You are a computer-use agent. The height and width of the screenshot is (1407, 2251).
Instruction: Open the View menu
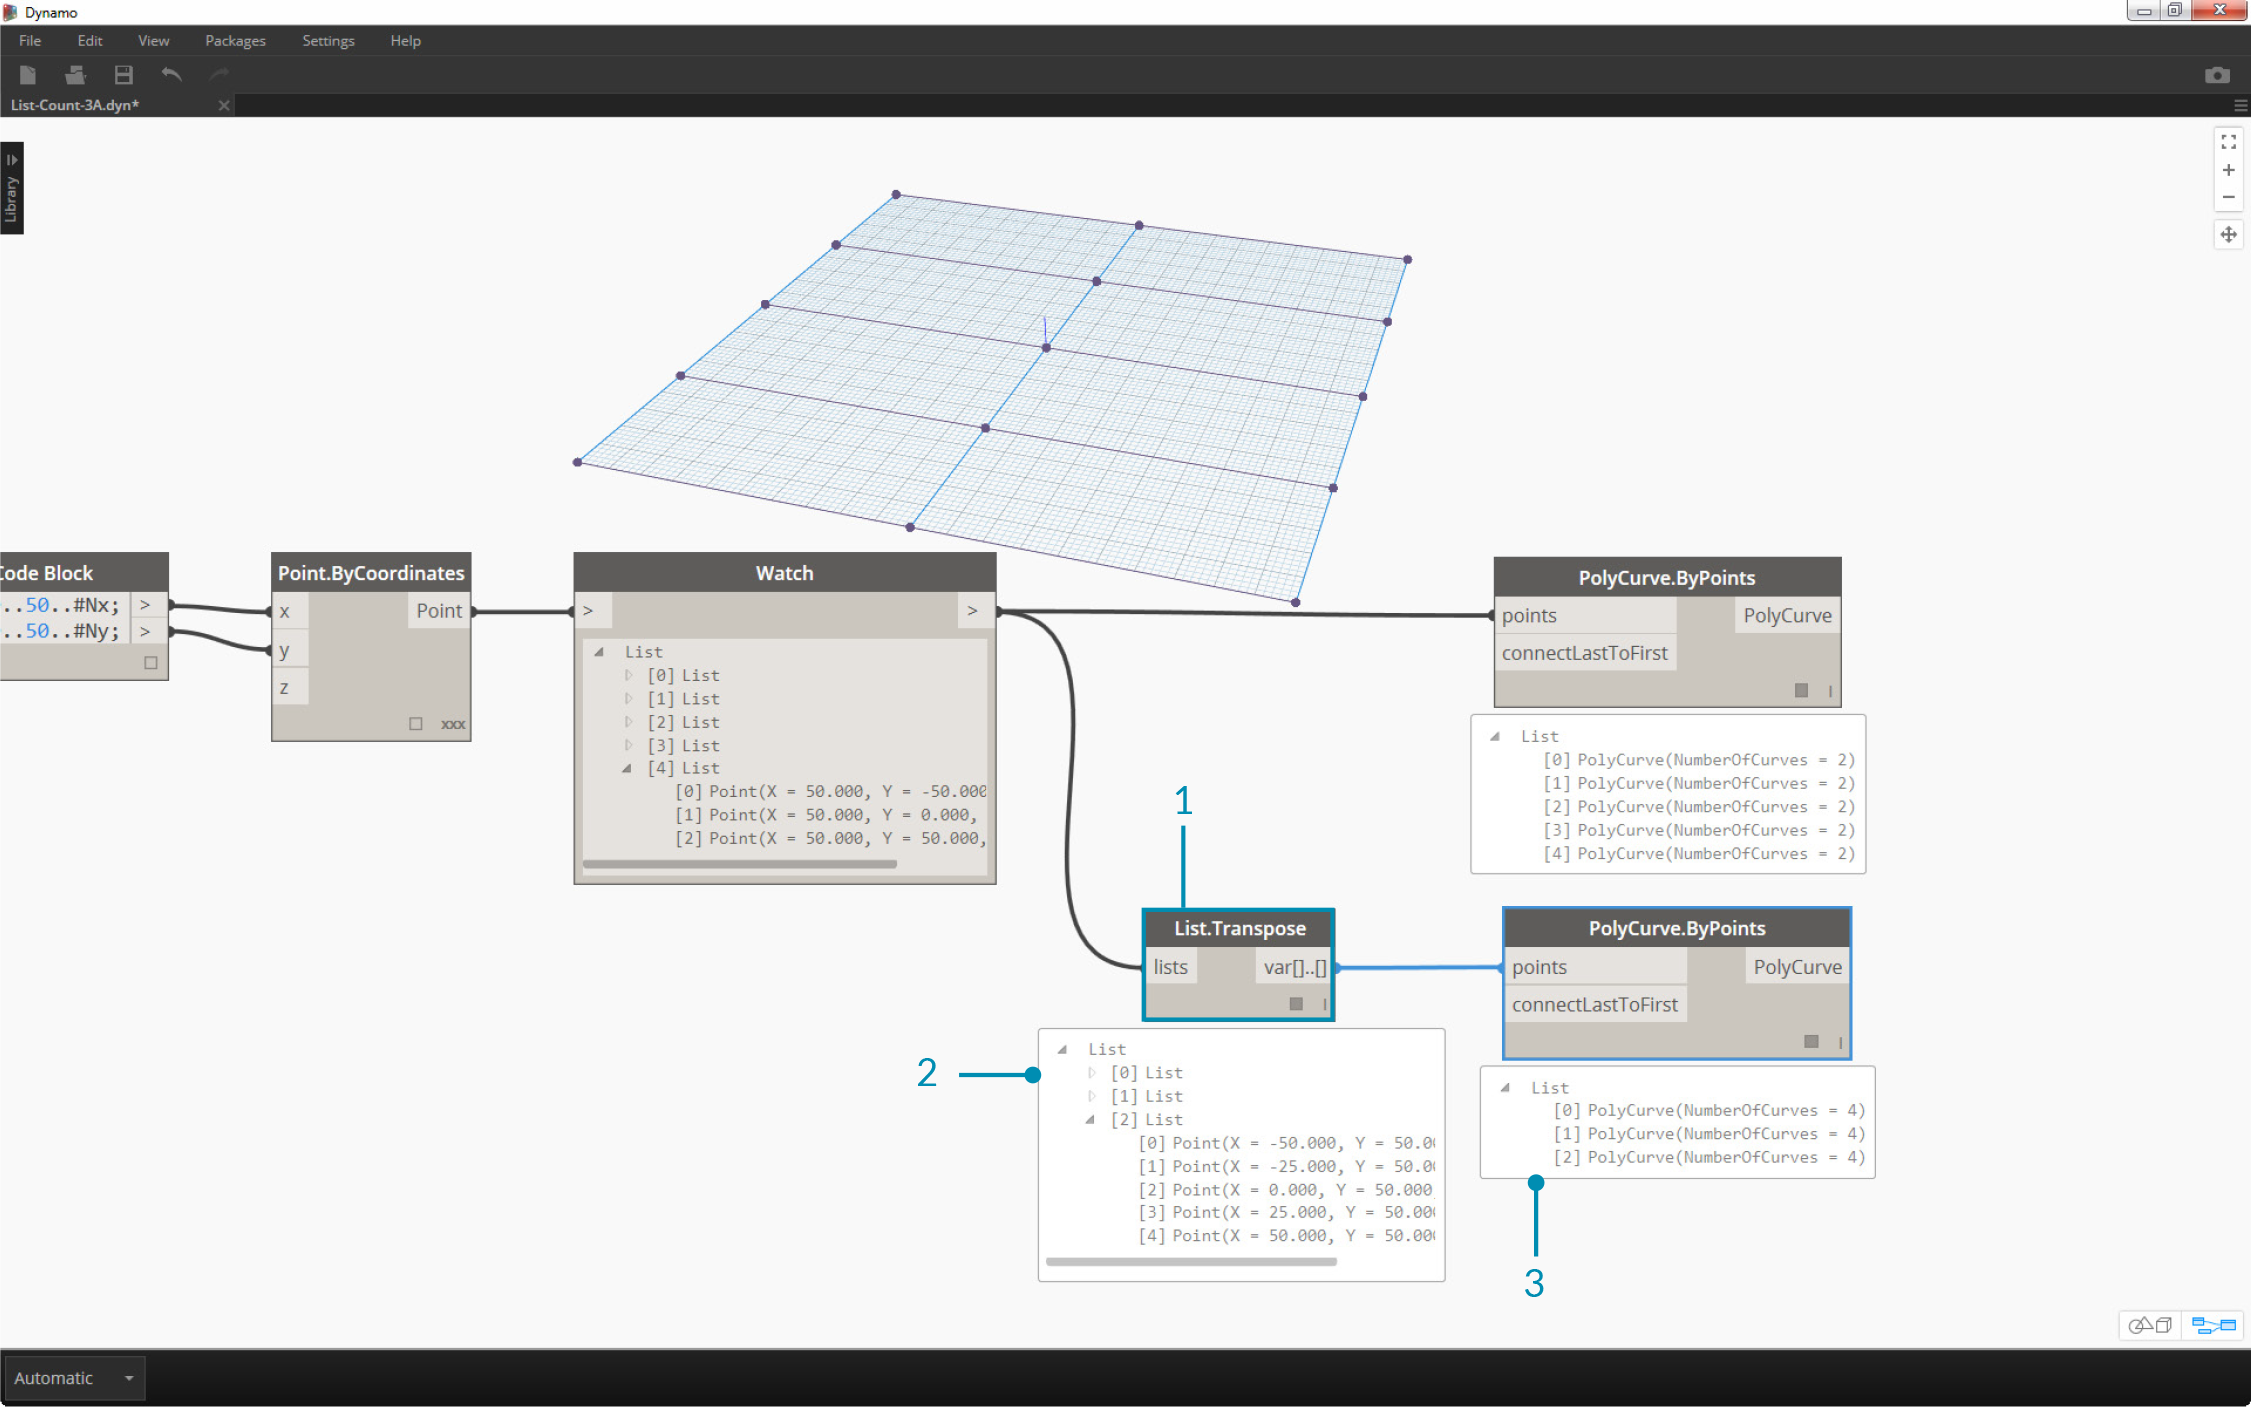click(x=154, y=39)
